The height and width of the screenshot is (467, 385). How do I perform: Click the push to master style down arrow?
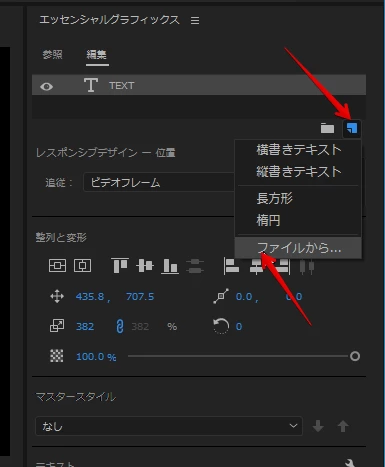coord(318,426)
